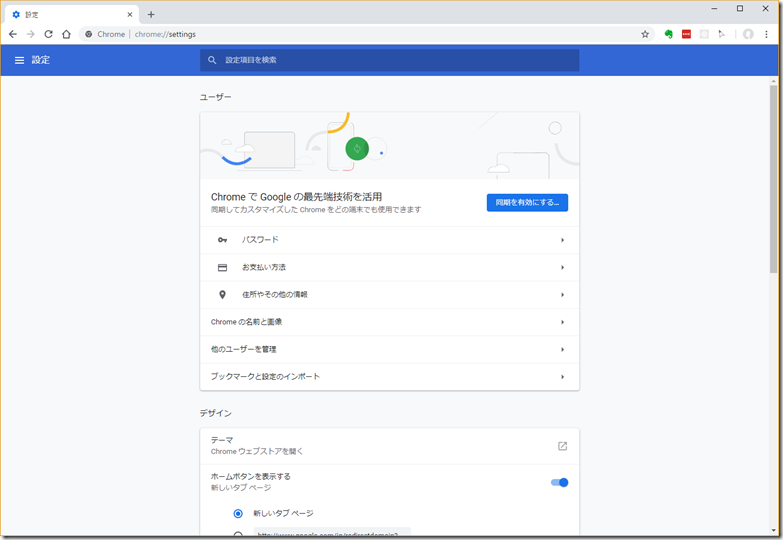Click the red extension icon in toolbar
This screenshot has height=540, width=783.
[x=686, y=34]
